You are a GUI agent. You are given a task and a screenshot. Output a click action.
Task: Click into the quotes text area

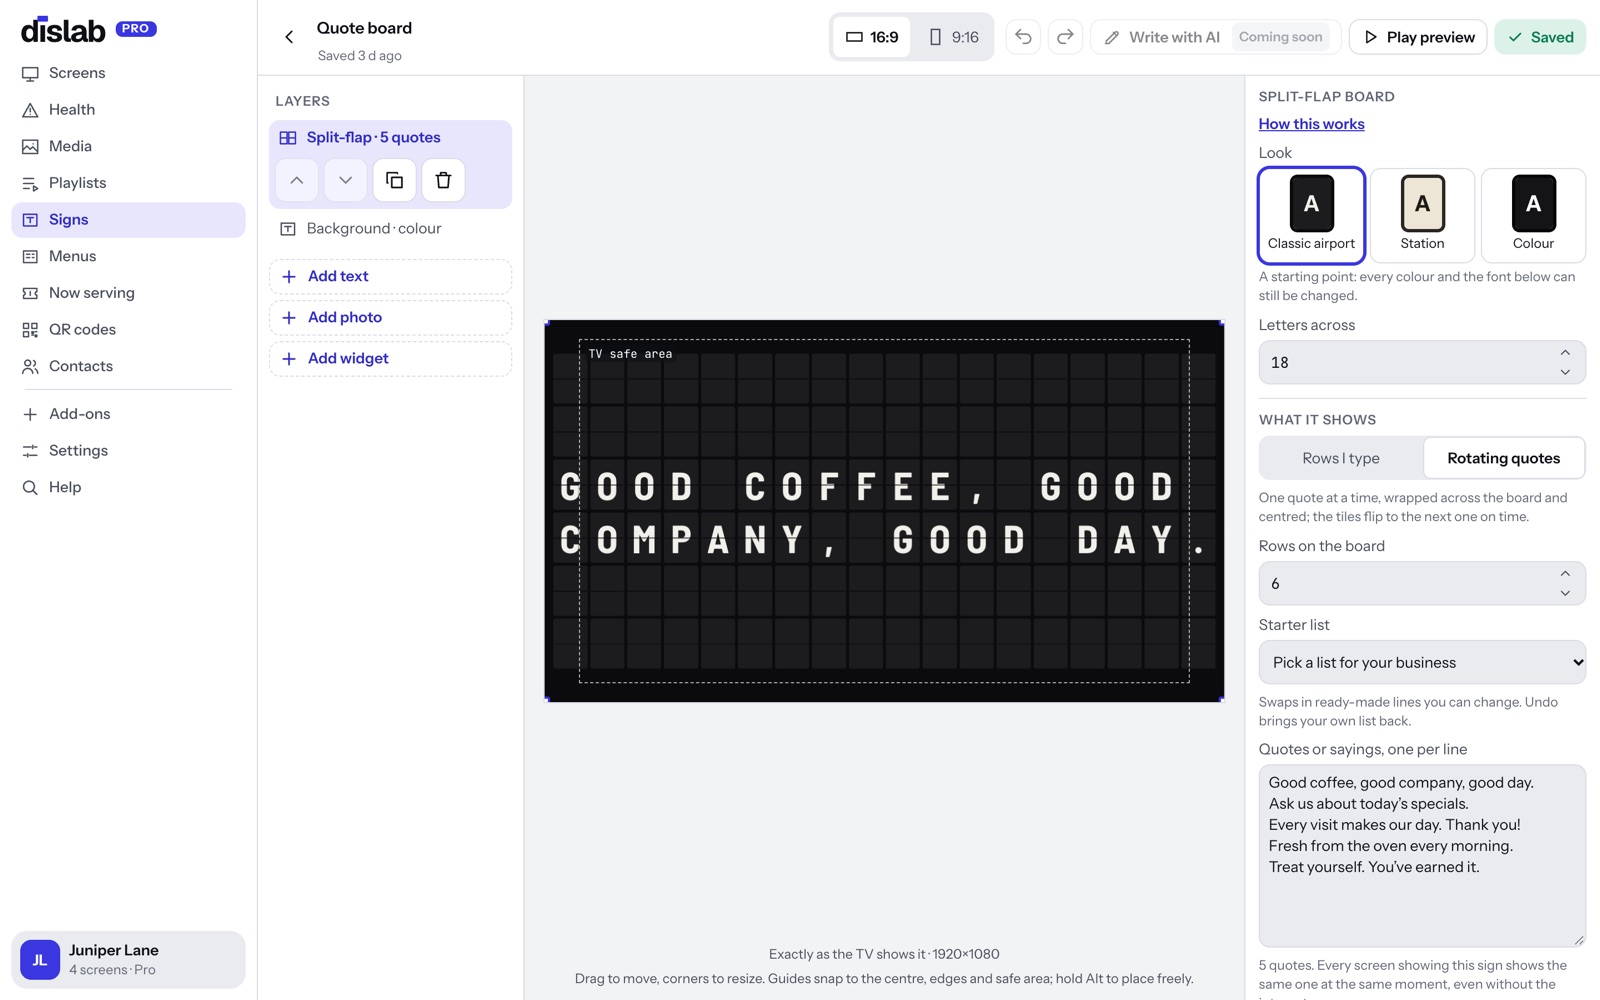pos(1422,856)
